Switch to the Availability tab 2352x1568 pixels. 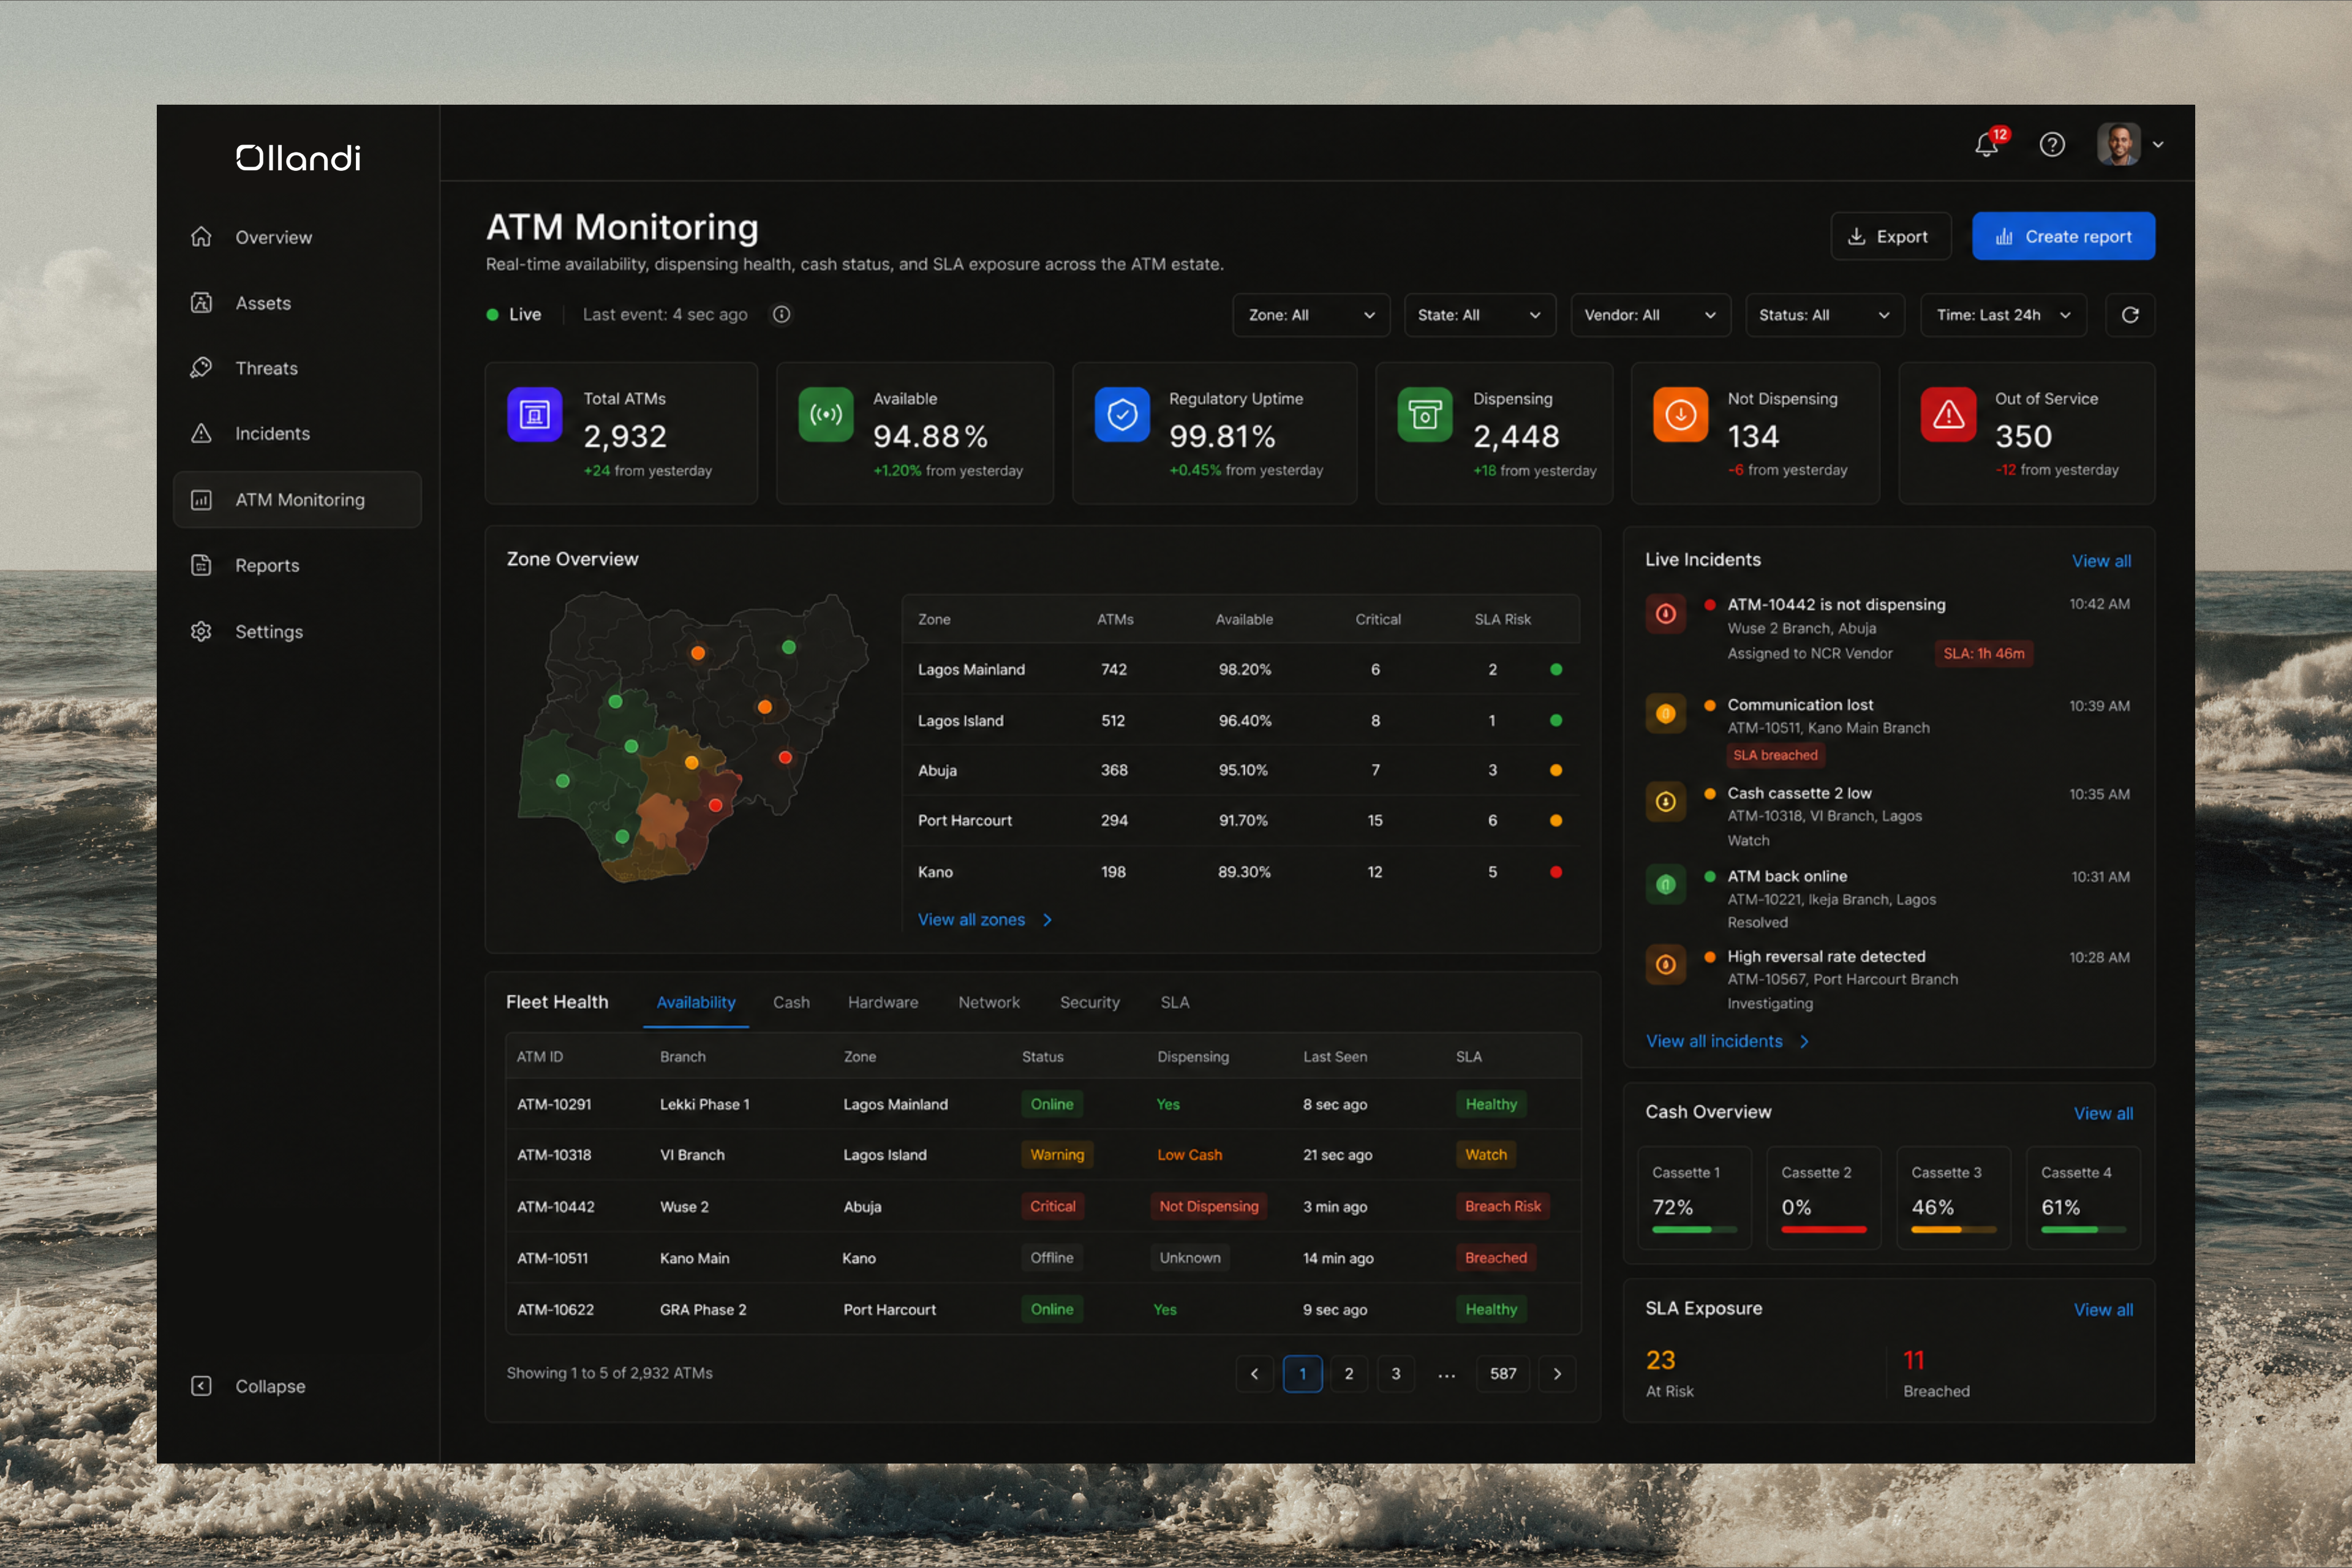(696, 1002)
